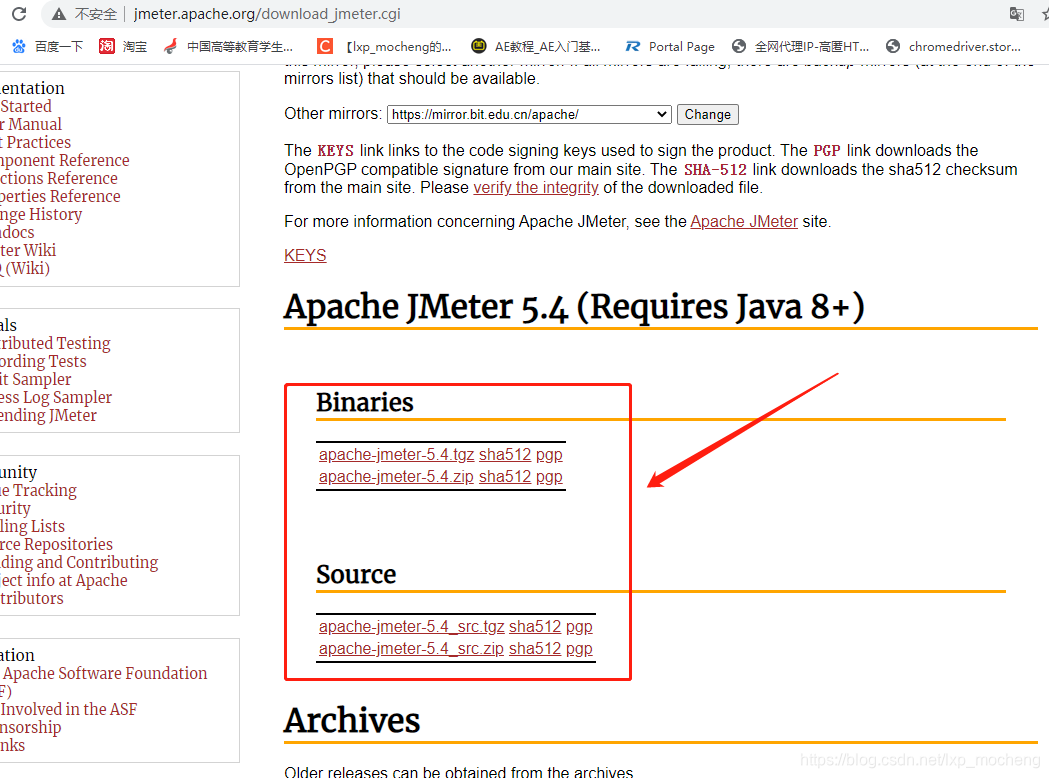Open the 'verify the integrity' link

pyautogui.click(x=536, y=188)
